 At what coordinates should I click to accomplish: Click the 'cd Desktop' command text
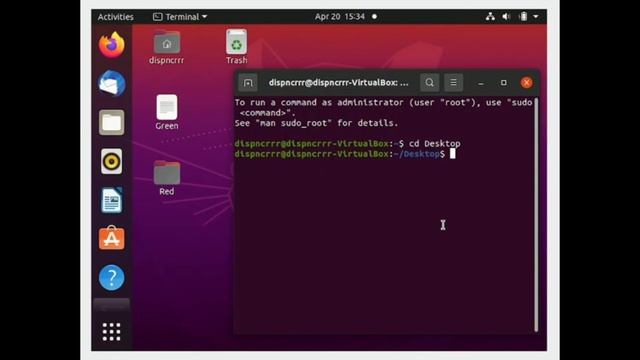(435, 144)
